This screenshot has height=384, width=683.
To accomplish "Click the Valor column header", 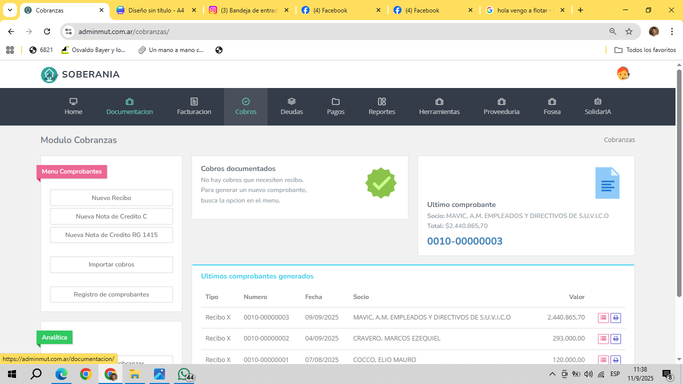I will click(576, 297).
